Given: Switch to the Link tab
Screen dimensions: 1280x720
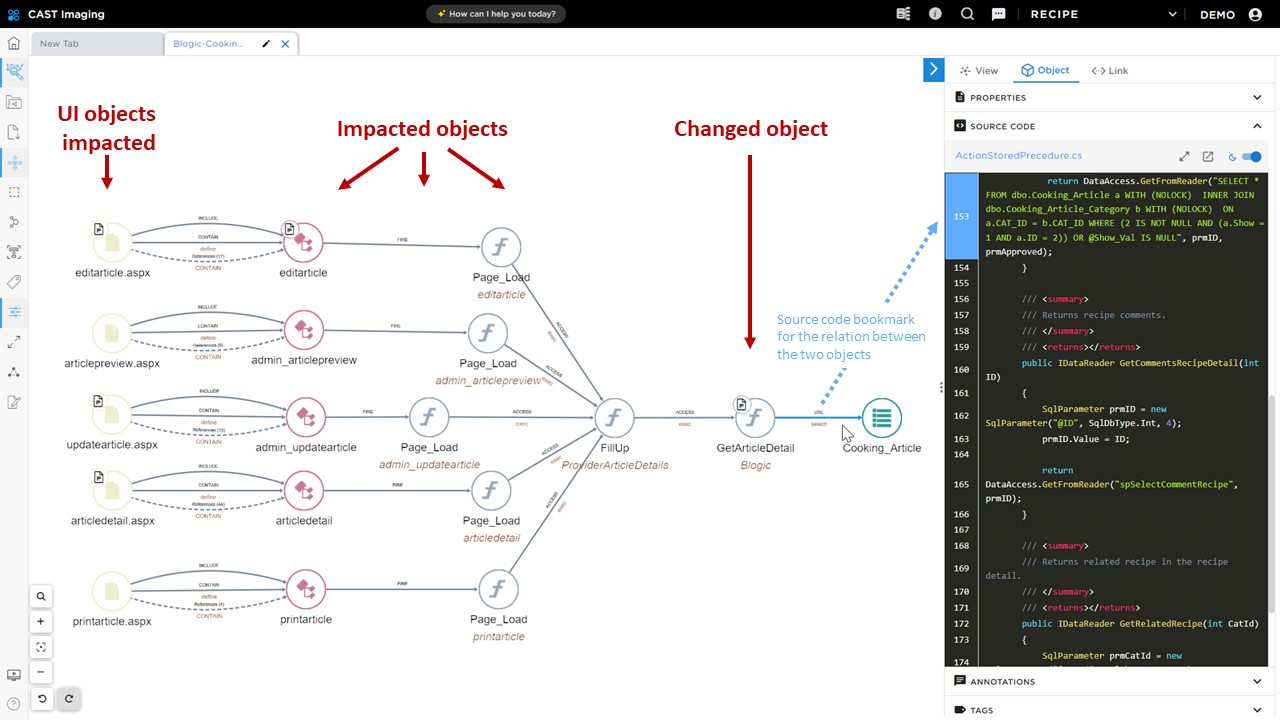Looking at the screenshot, I should pyautogui.click(x=1110, y=70).
